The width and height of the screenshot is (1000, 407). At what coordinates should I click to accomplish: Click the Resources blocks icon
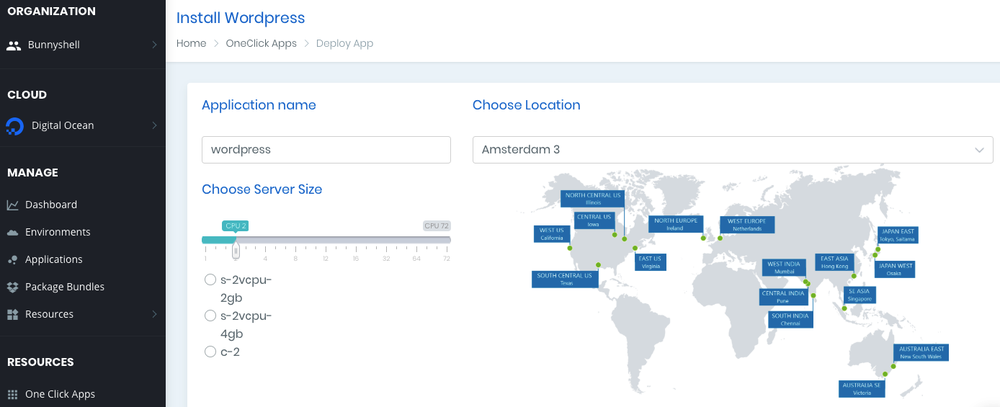tap(13, 314)
